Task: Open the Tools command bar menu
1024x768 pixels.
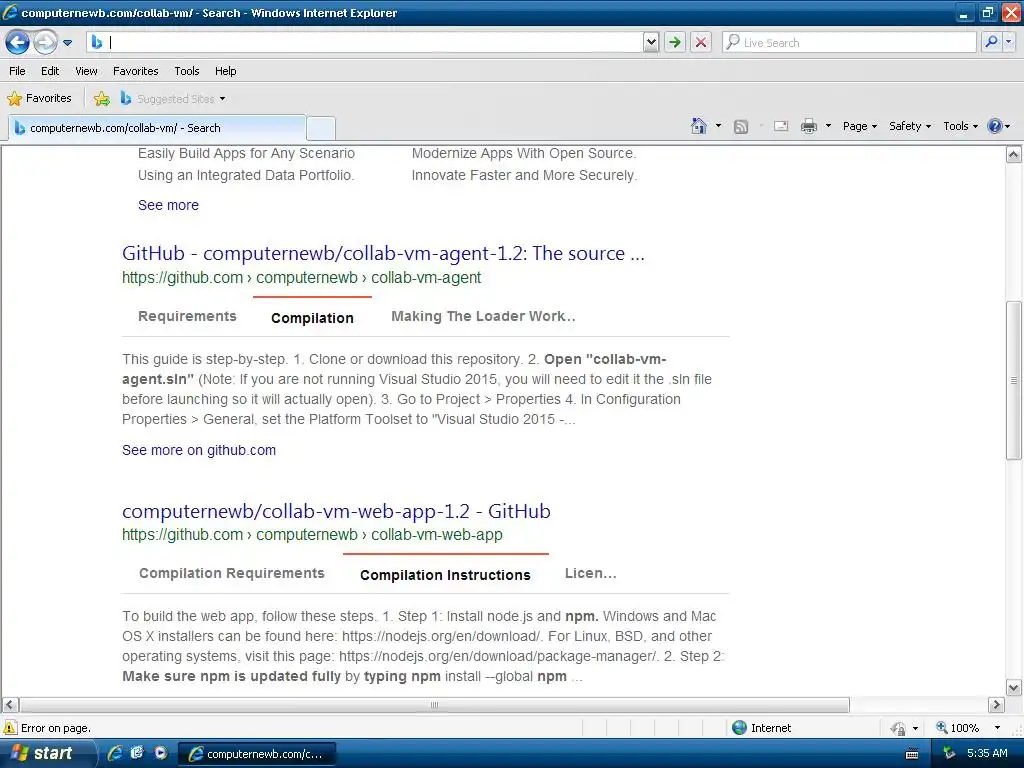Action: (960, 126)
